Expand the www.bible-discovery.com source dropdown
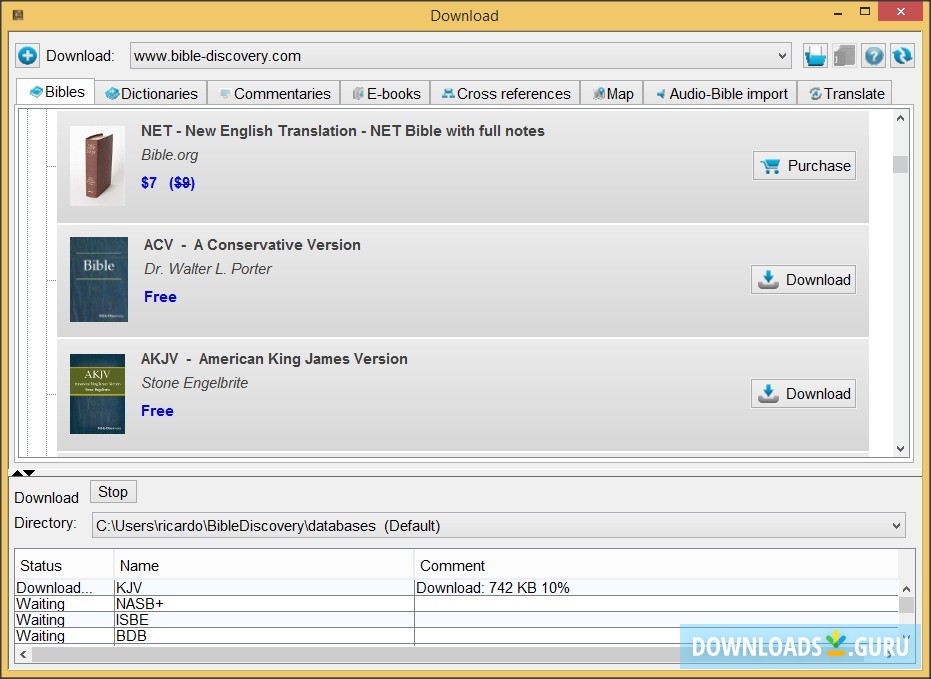Image resolution: width=931 pixels, height=679 pixels. [x=782, y=56]
